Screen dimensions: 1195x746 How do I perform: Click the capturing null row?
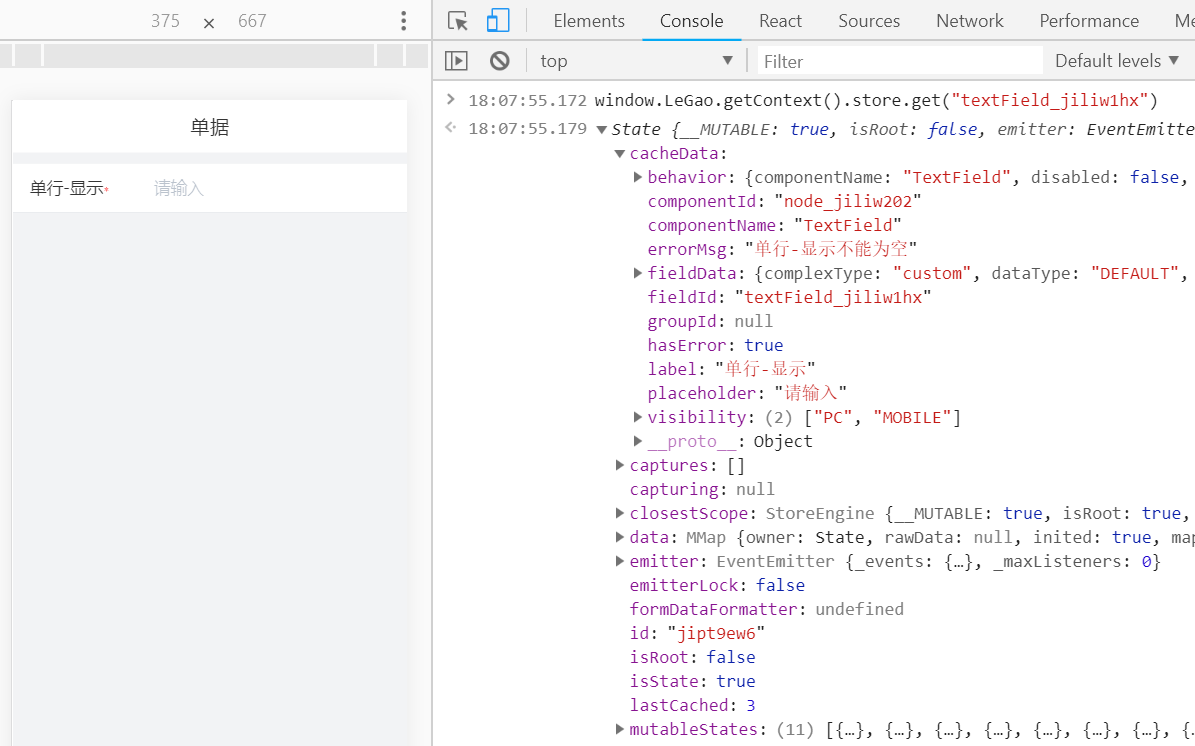(x=701, y=489)
